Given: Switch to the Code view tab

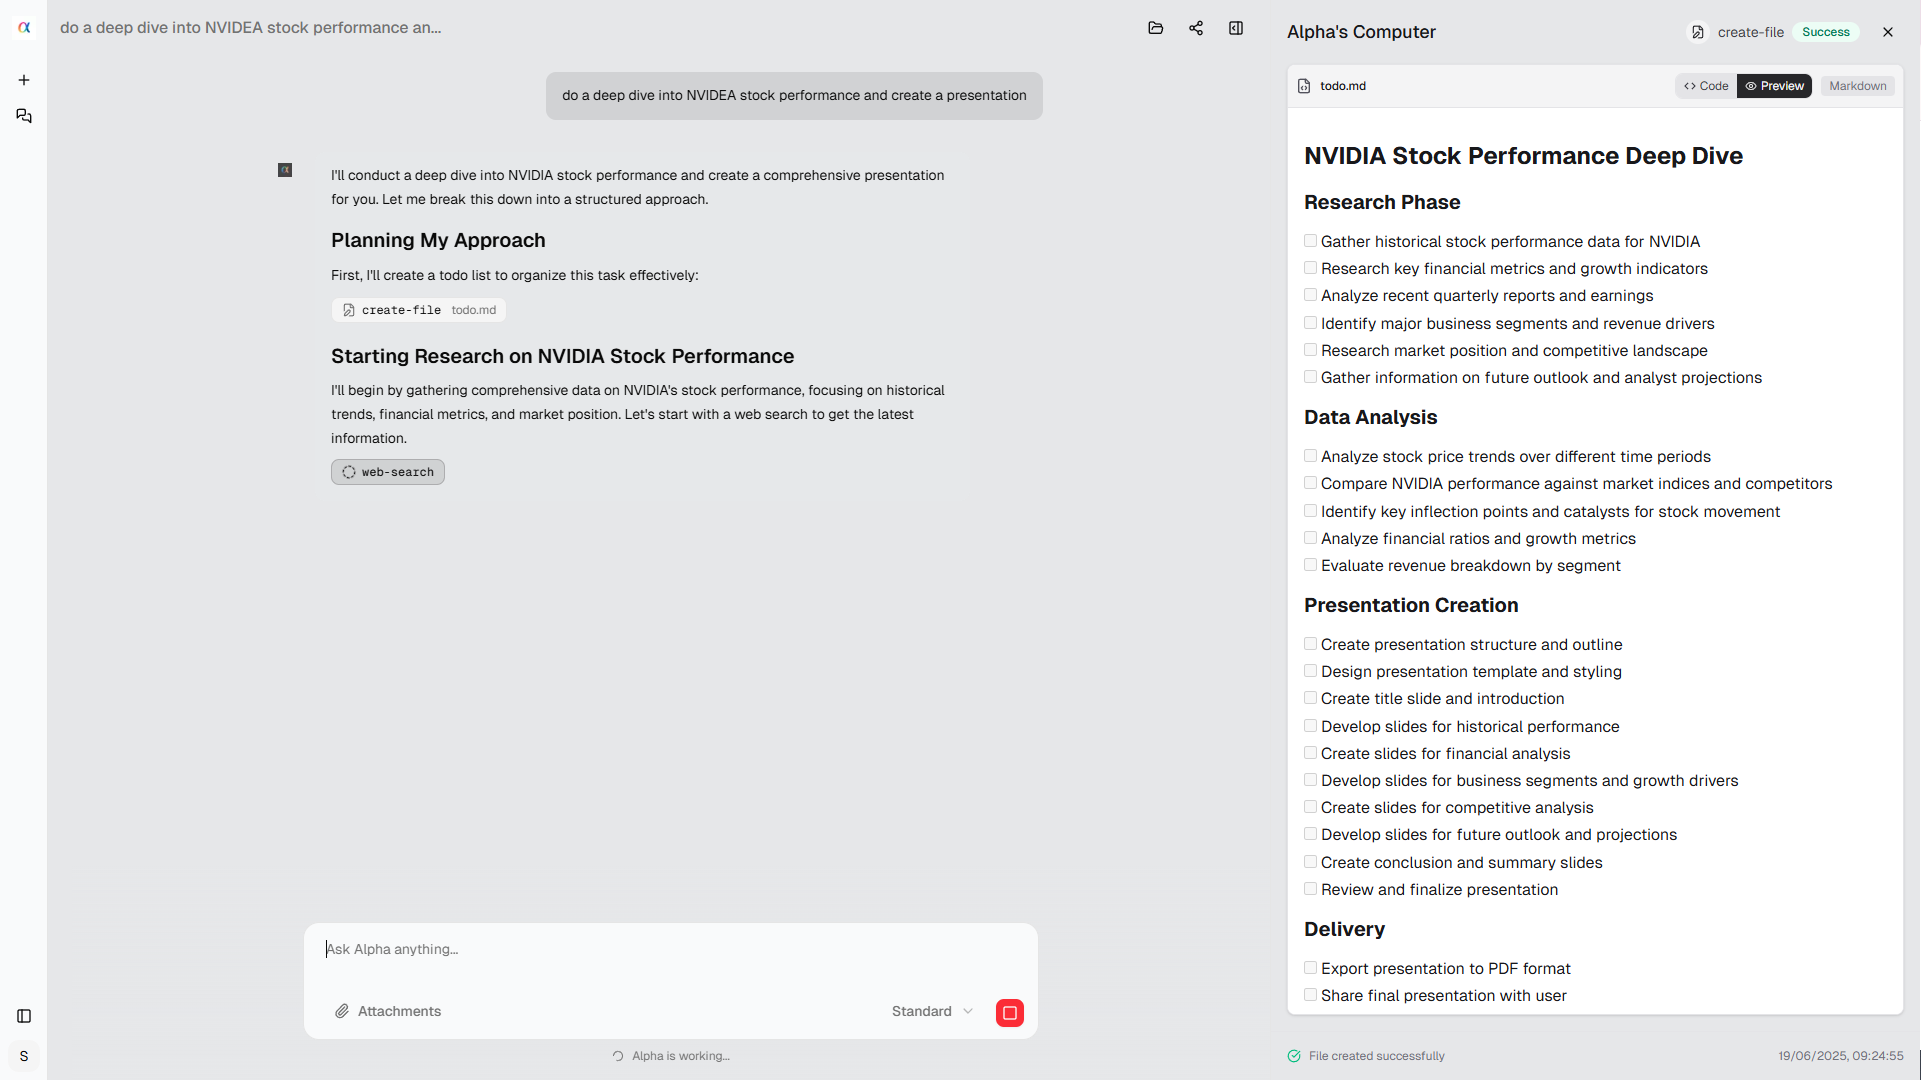Looking at the screenshot, I should tap(1706, 86).
